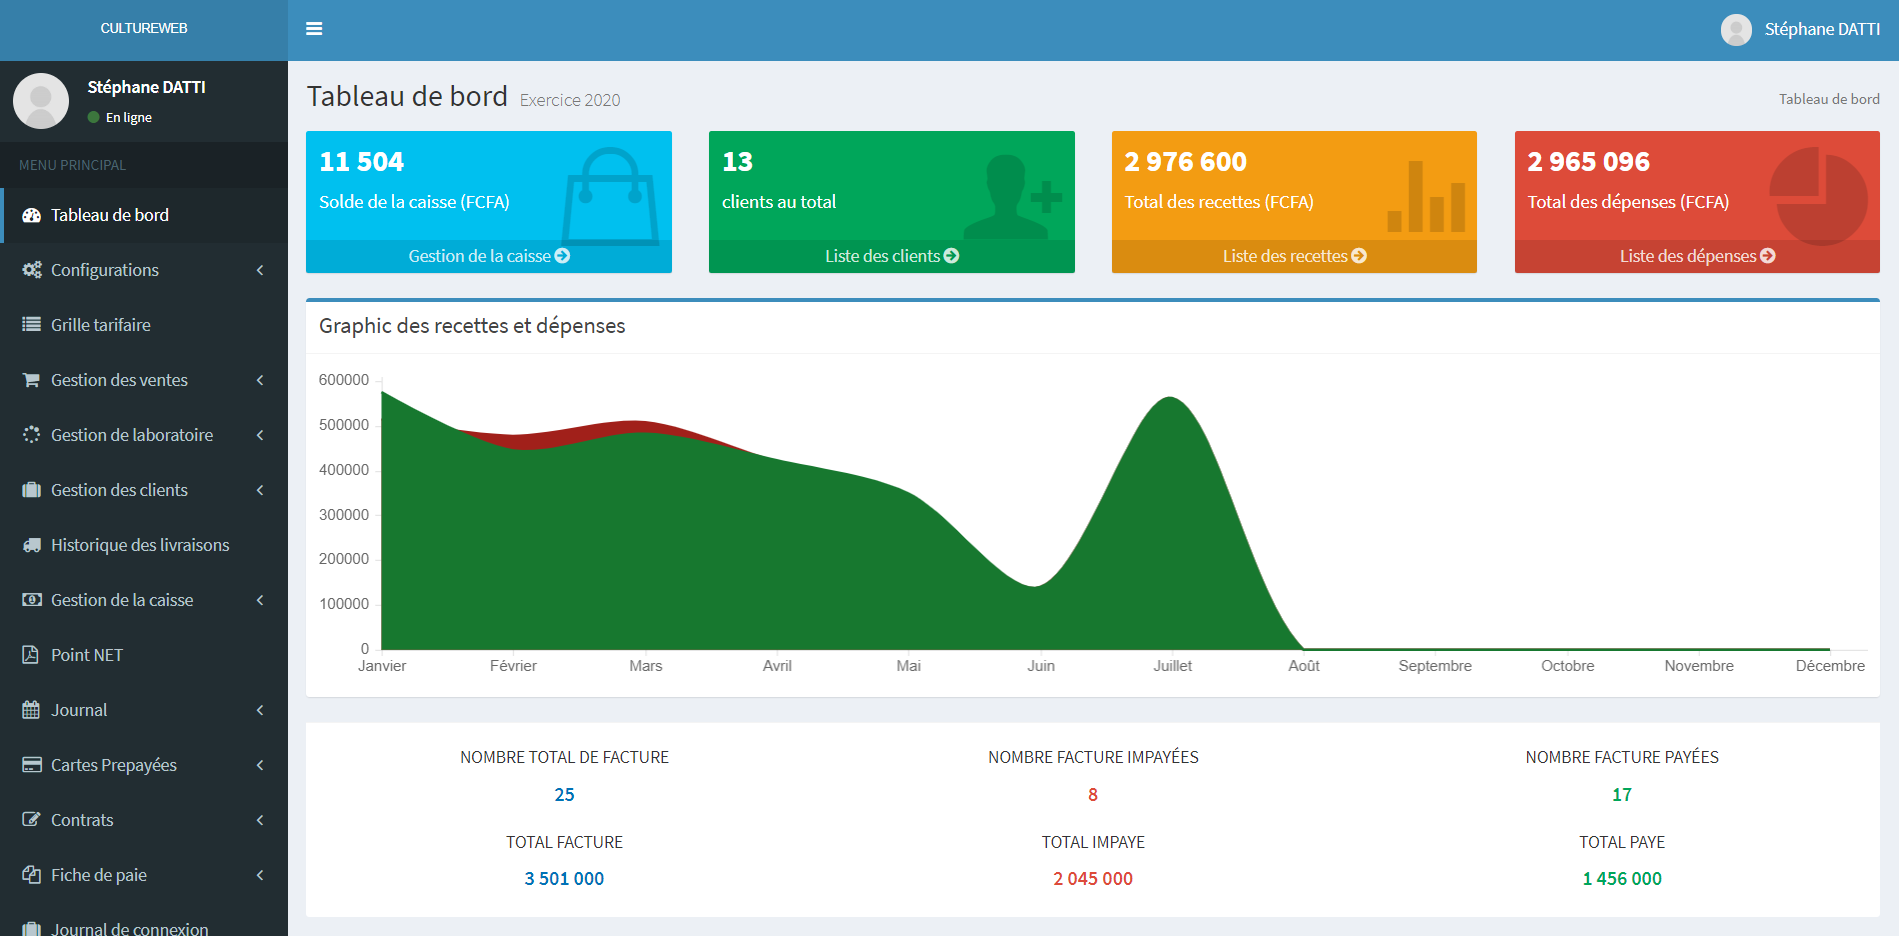1899x936 pixels.
Task: Click the shopping cart icon for Gestion des ventes
Action: click(x=32, y=380)
